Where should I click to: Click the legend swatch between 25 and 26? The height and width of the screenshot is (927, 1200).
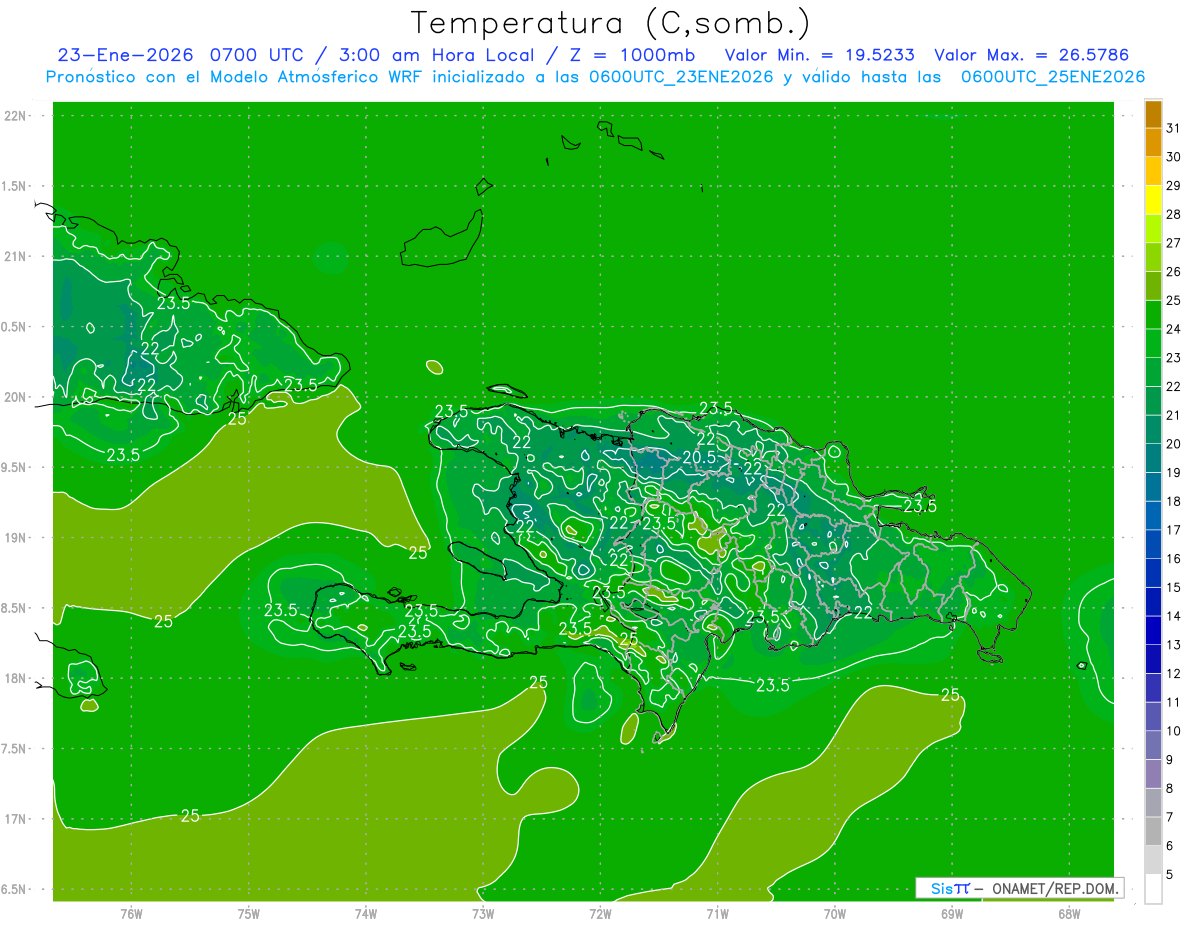(x=1154, y=286)
